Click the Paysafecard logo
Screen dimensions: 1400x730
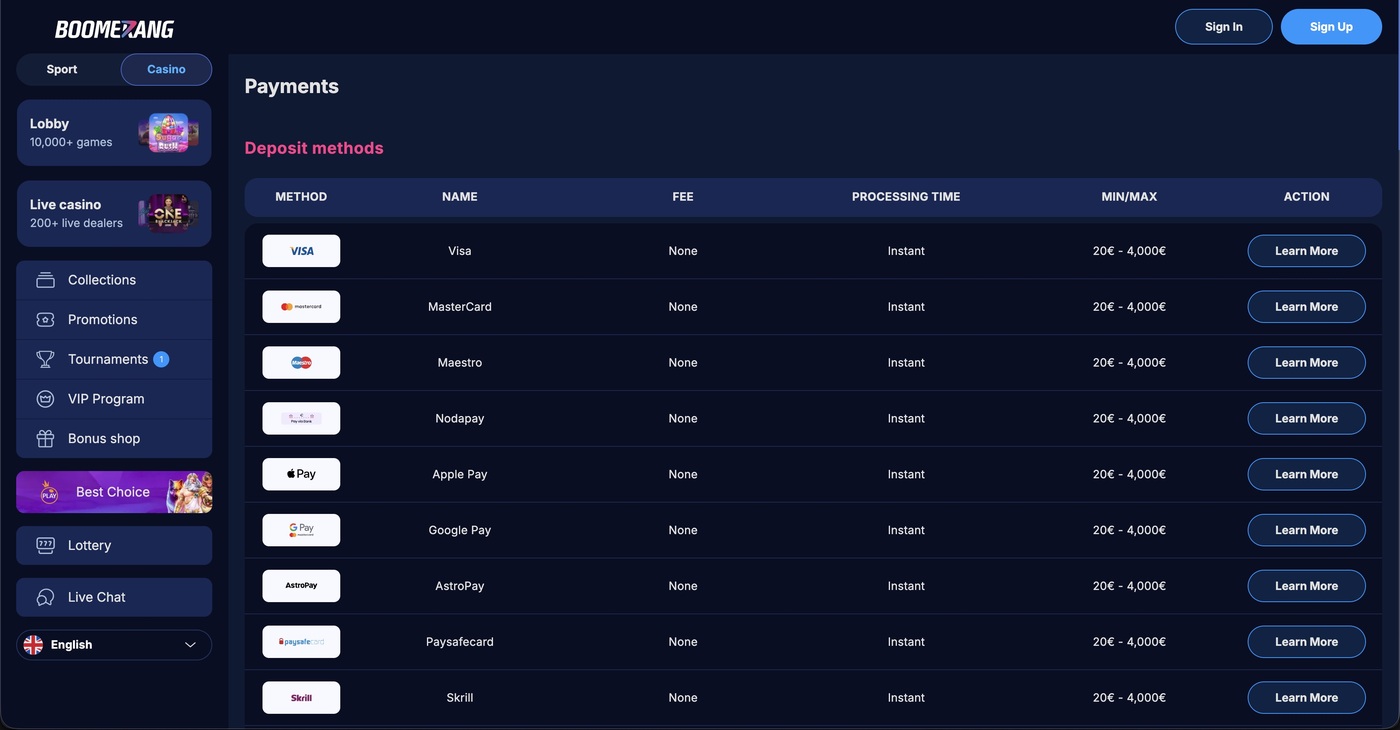click(x=301, y=642)
